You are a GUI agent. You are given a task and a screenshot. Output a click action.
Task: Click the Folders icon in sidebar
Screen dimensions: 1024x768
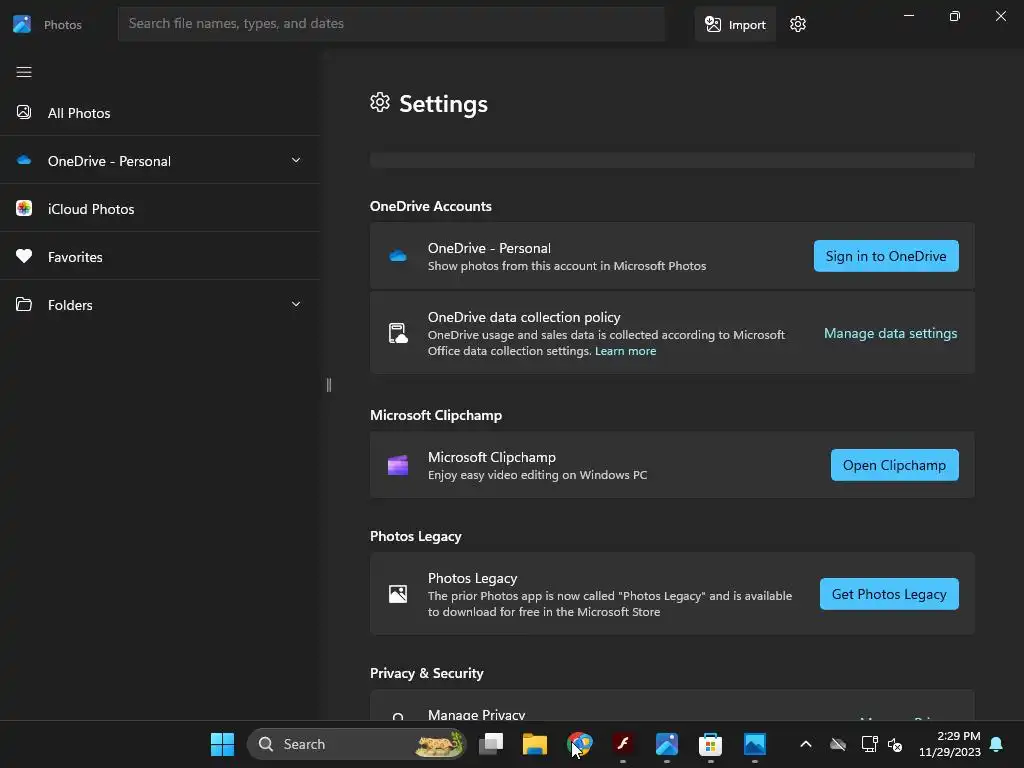(x=24, y=304)
